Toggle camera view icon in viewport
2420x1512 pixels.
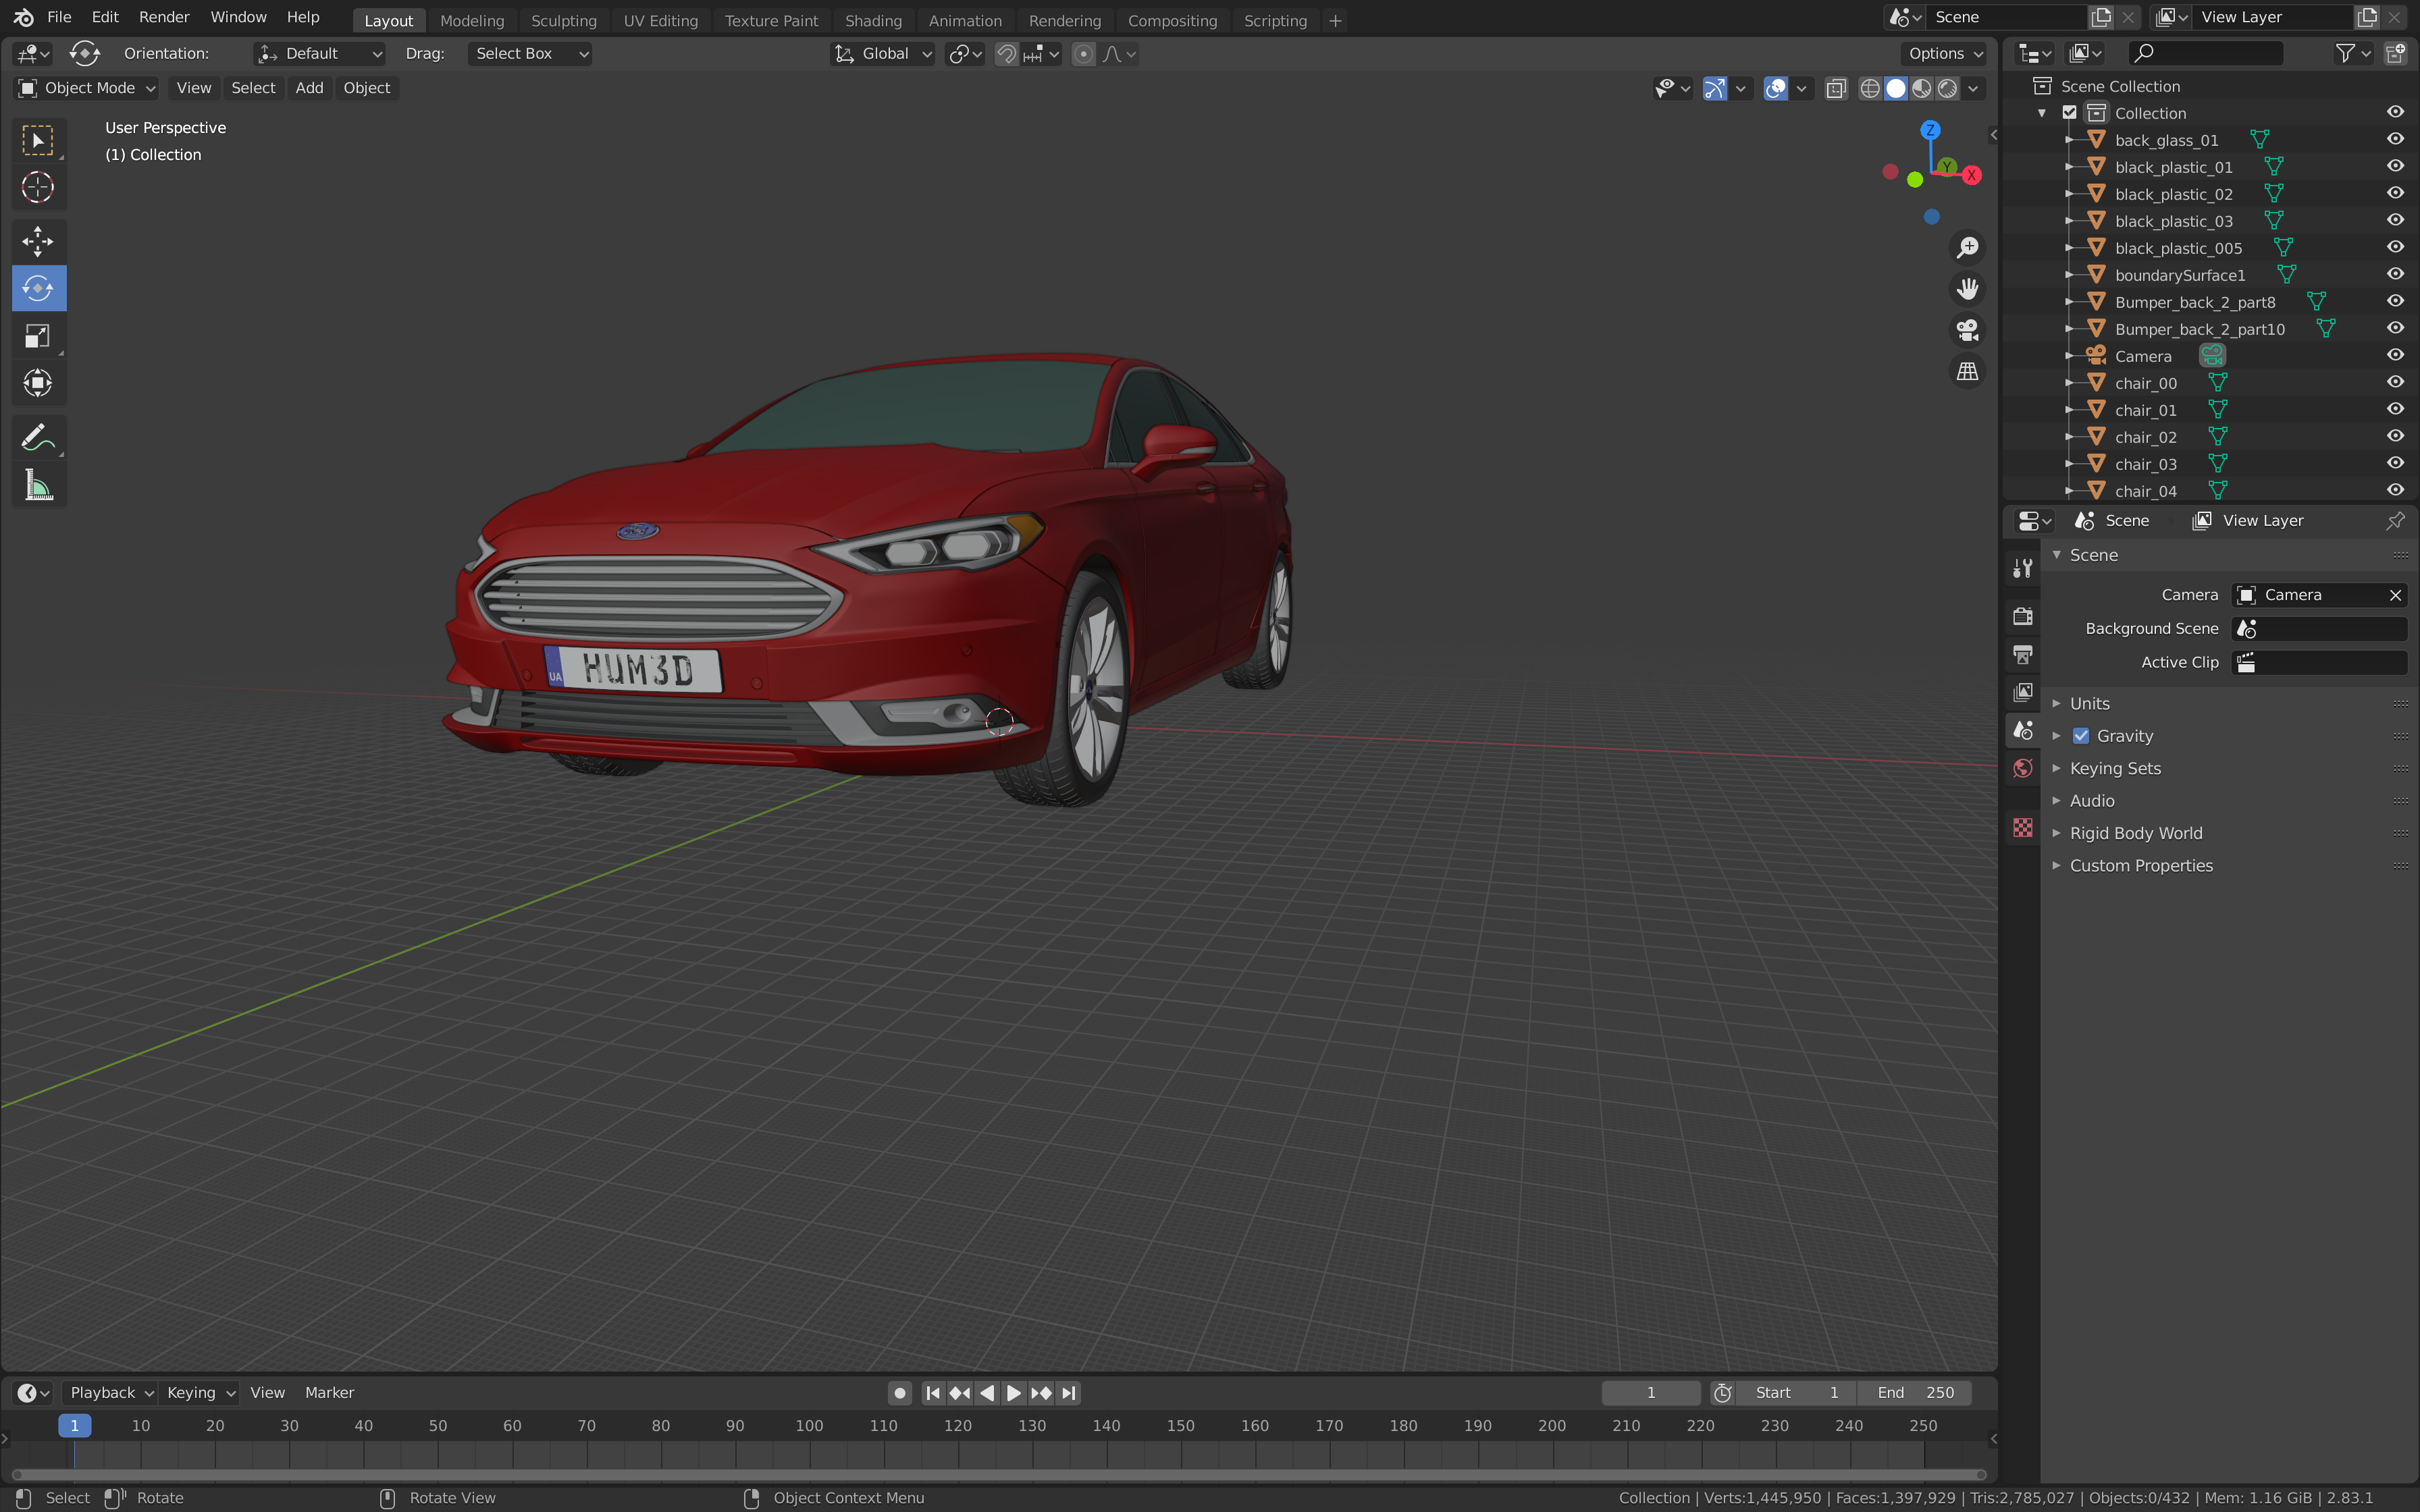[1967, 330]
